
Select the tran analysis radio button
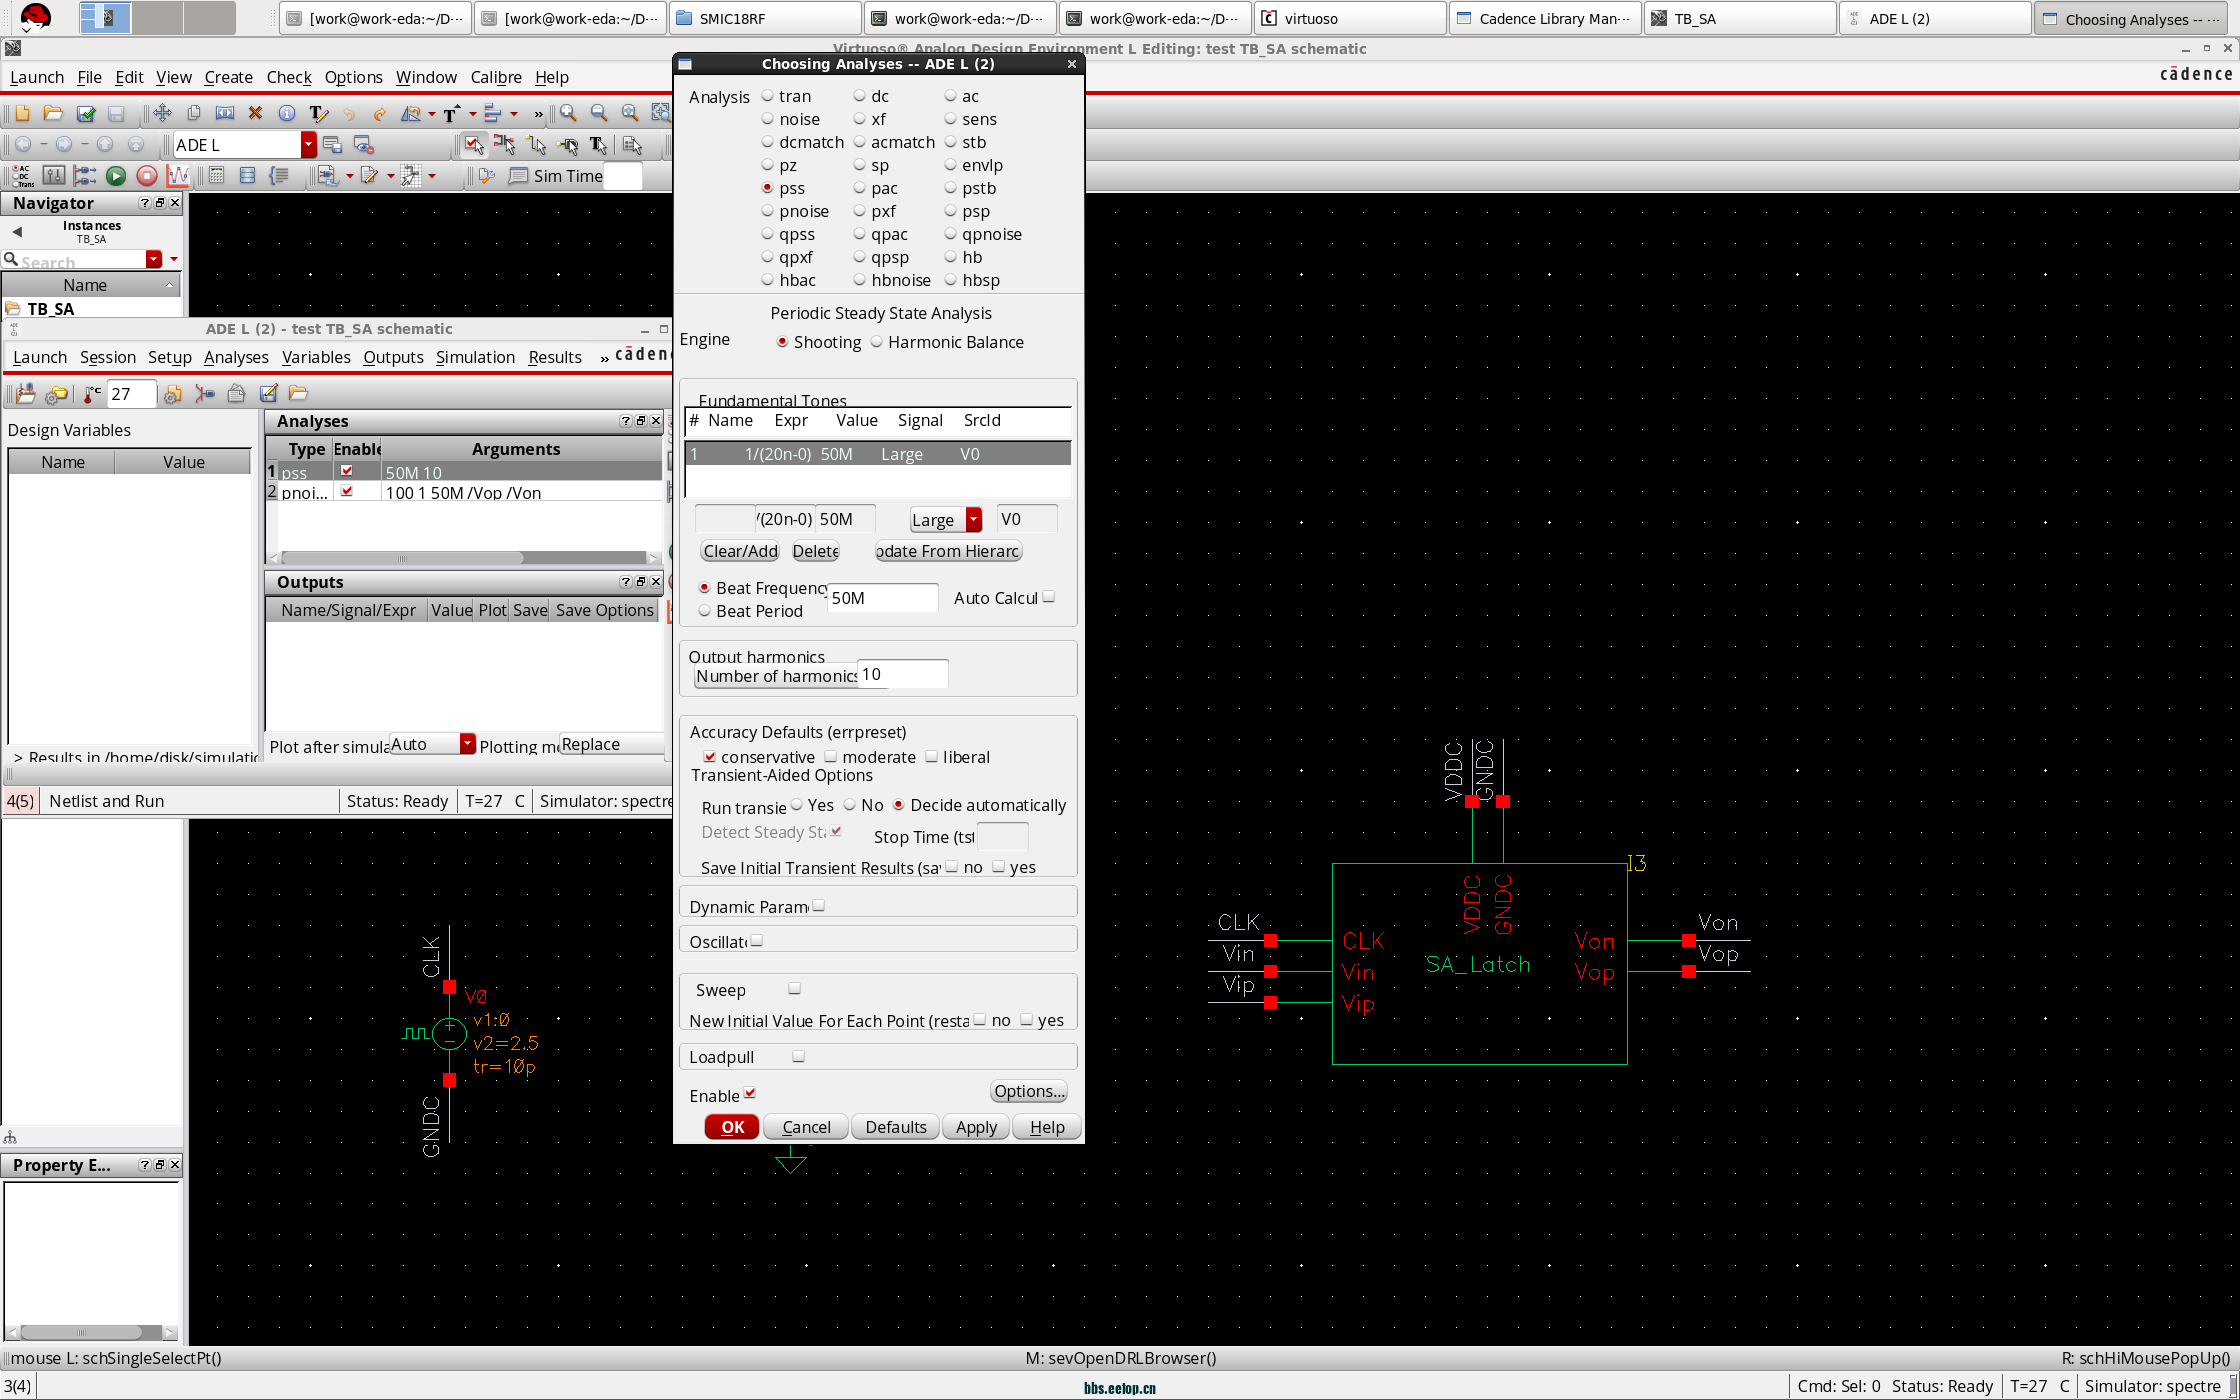[767, 96]
